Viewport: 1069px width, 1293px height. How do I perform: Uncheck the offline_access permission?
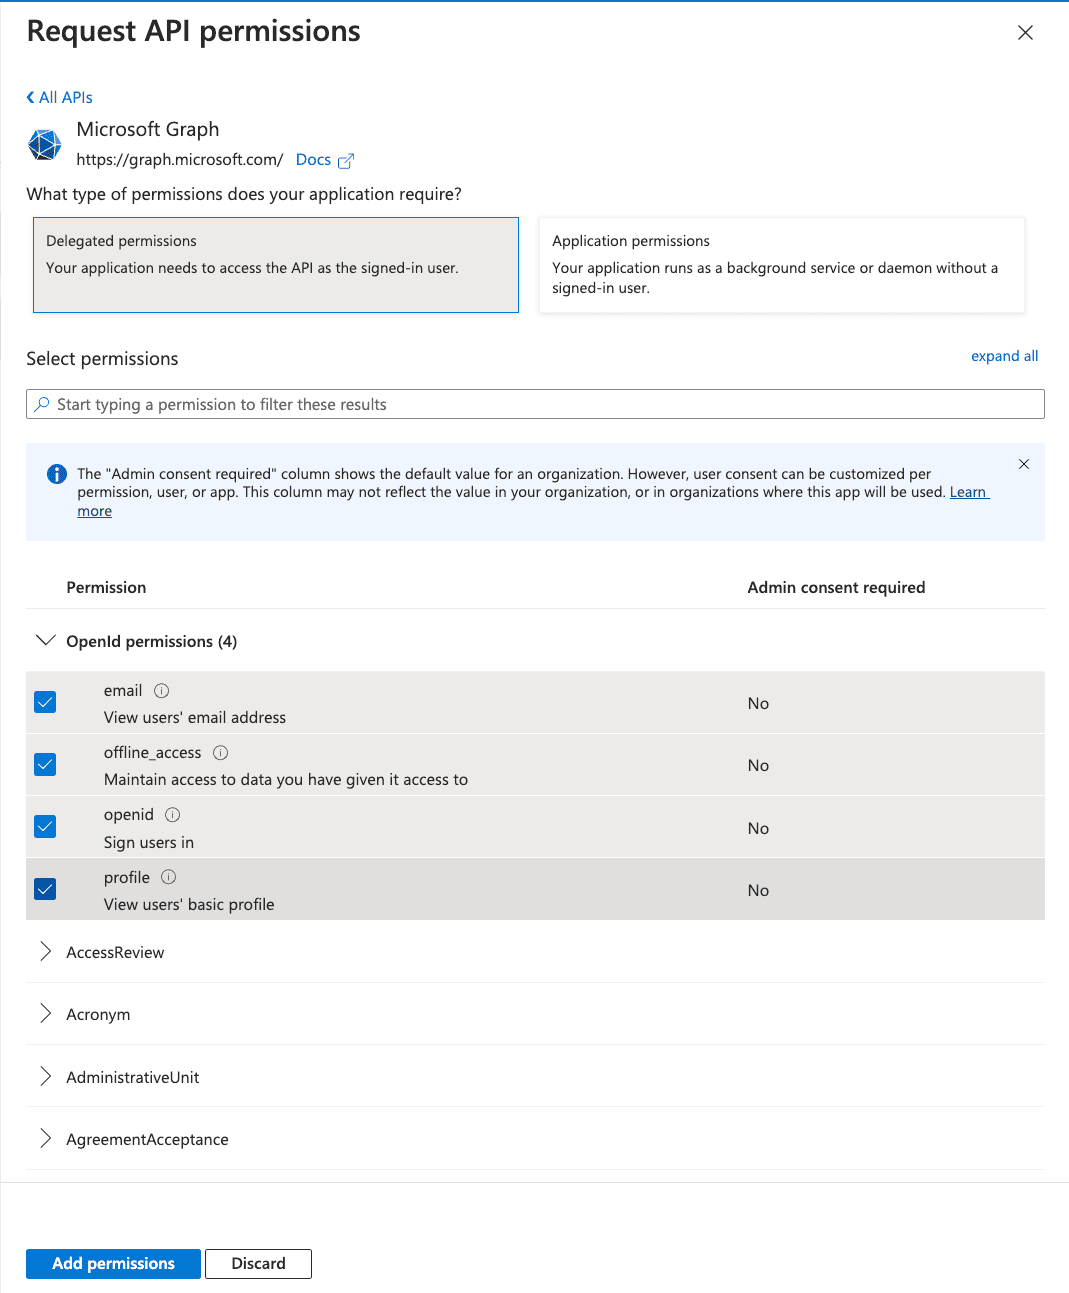44,764
